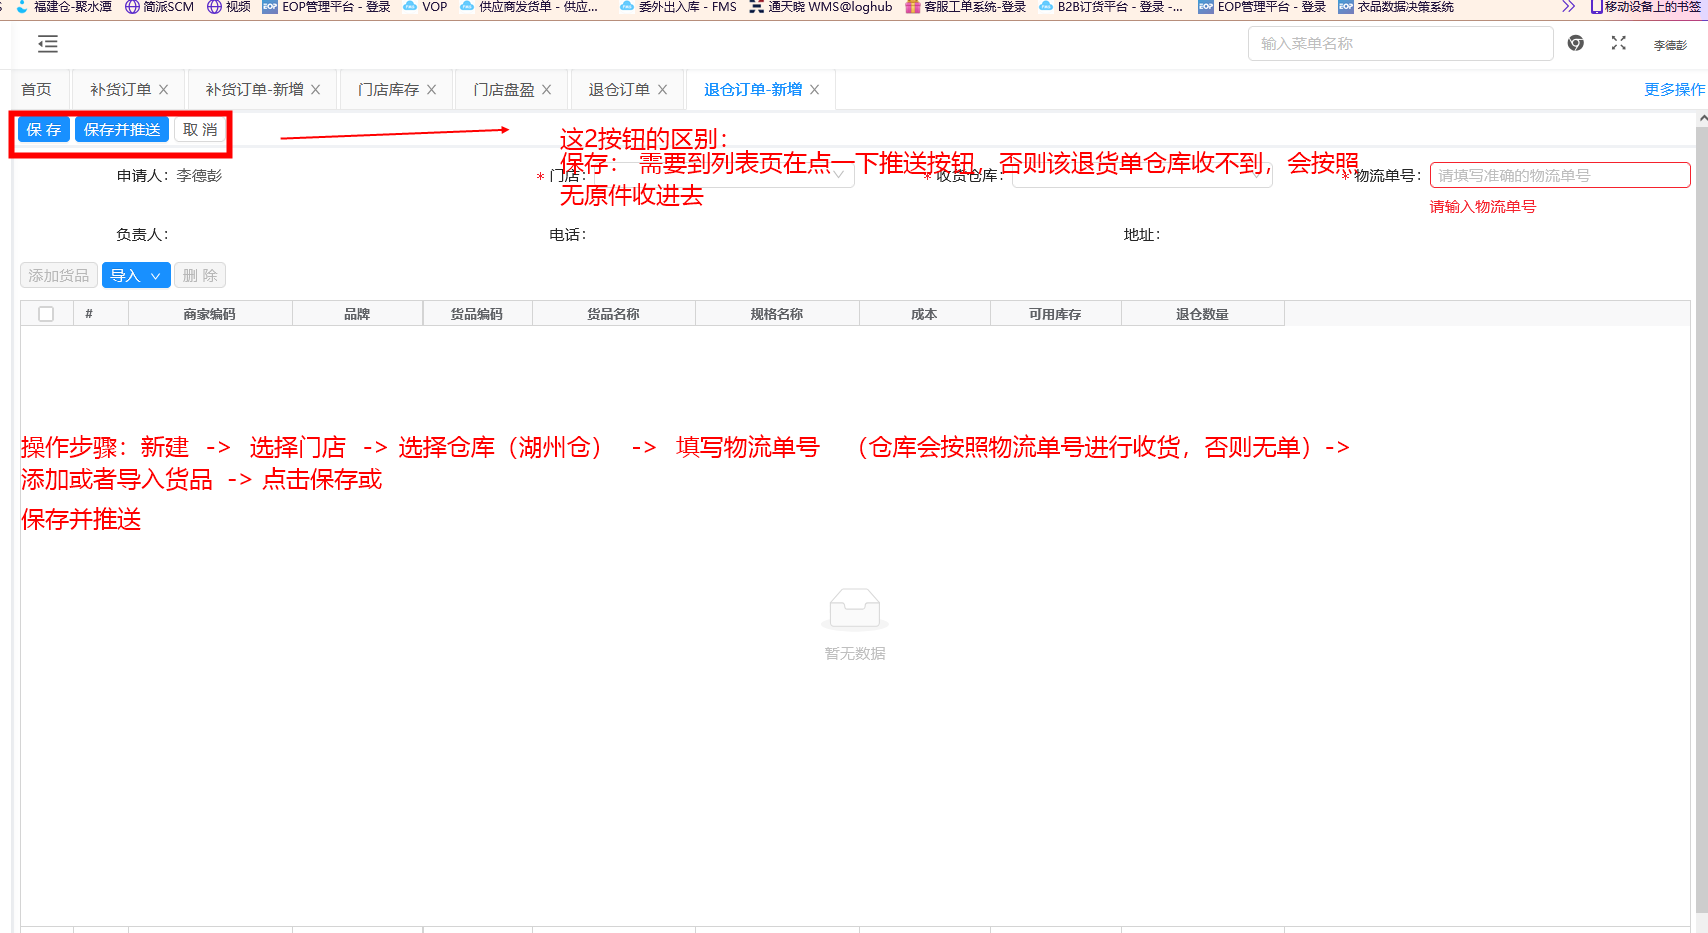Close the 补货订单 tab

pos(164,90)
